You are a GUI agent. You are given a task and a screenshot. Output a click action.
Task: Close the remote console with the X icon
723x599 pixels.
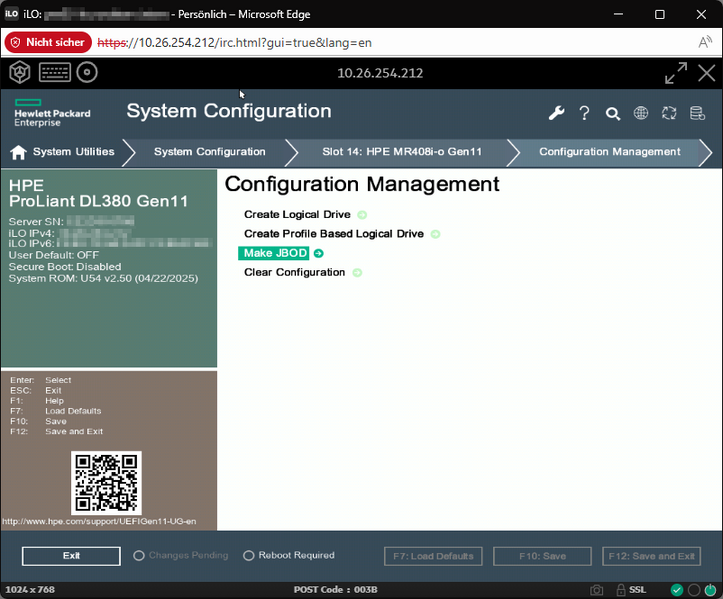point(706,73)
